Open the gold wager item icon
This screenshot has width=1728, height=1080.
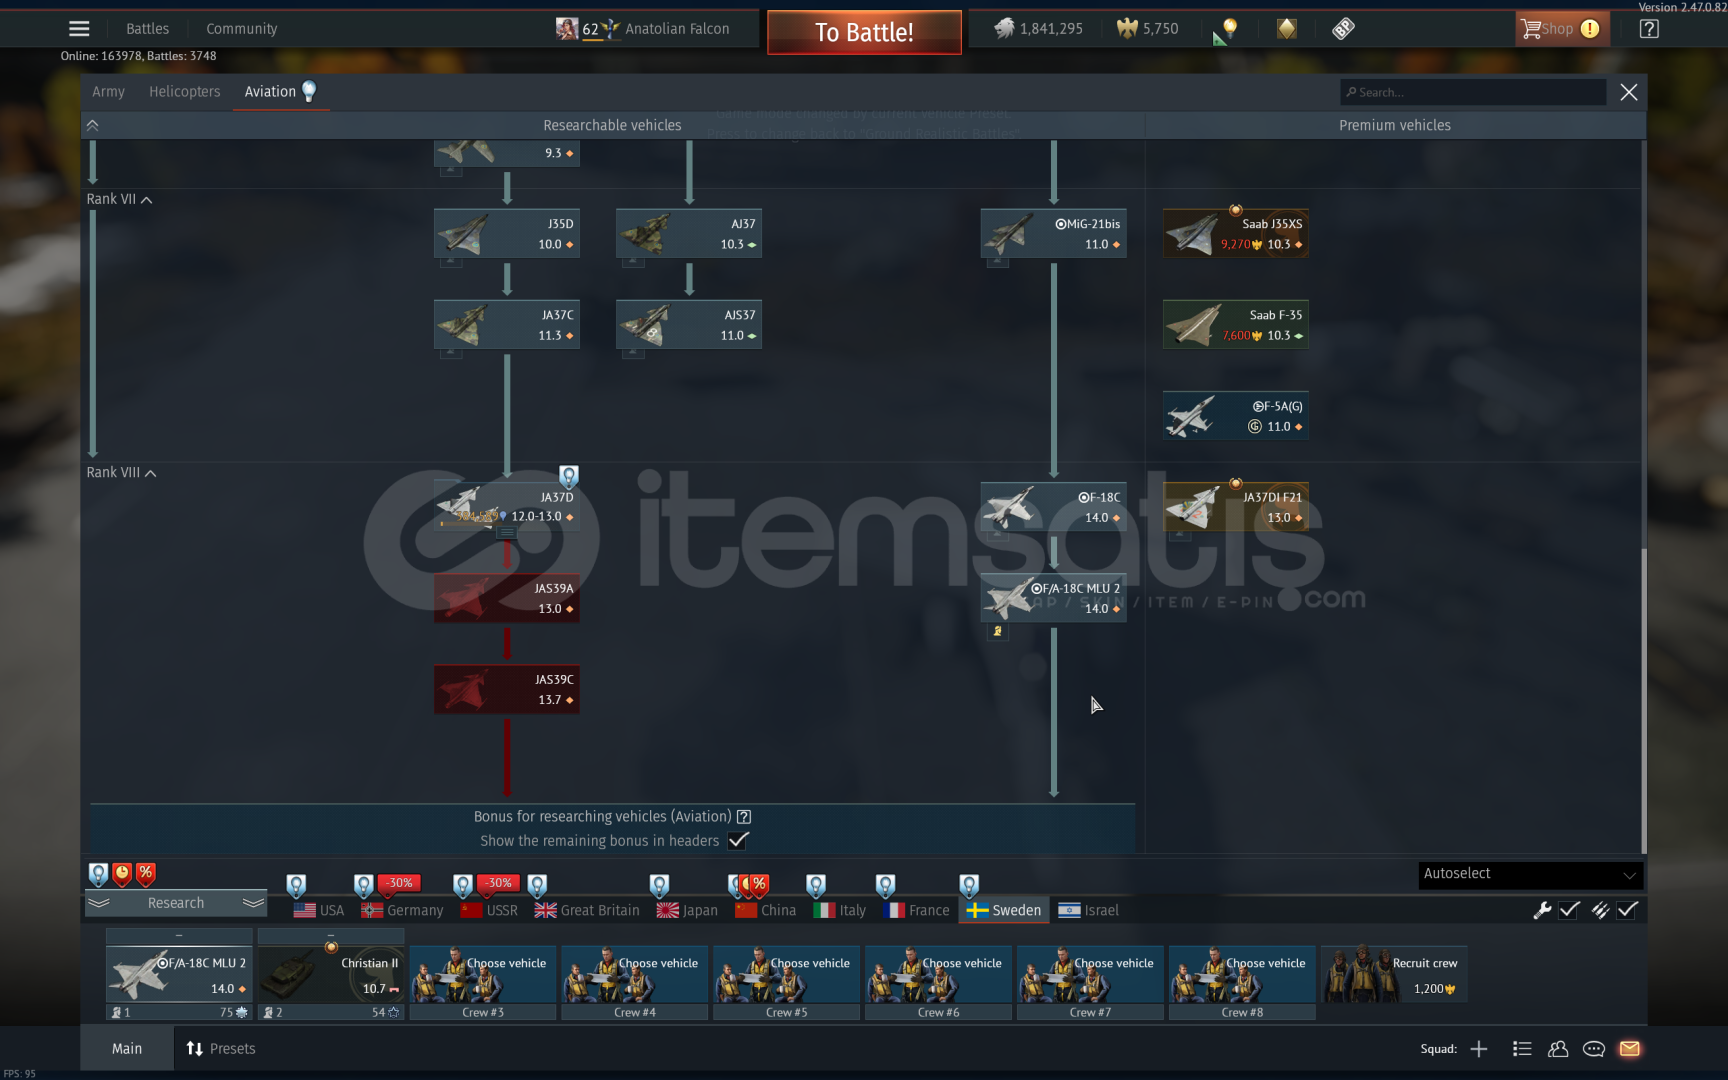click(1287, 28)
